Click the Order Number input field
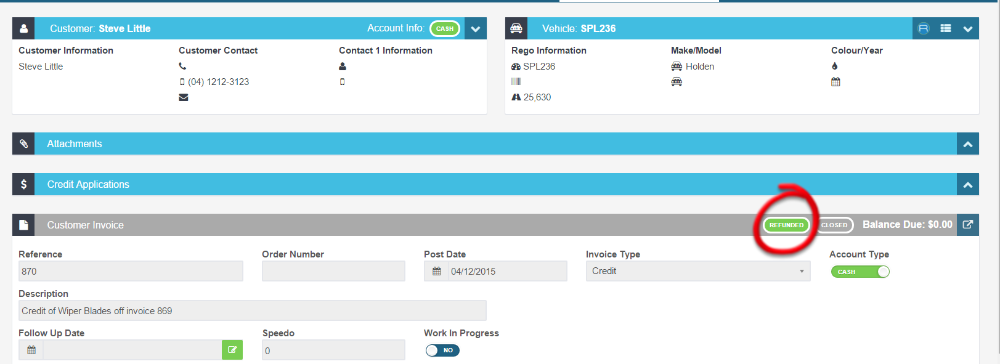 pyautogui.click(x=334, y=271)
